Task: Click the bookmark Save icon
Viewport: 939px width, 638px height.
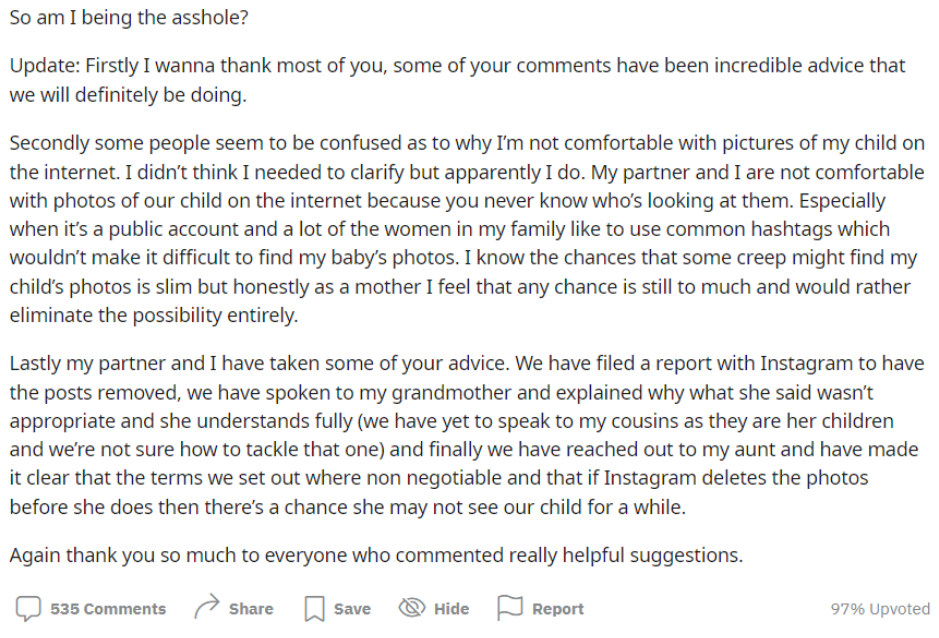Action: point(314,609)
